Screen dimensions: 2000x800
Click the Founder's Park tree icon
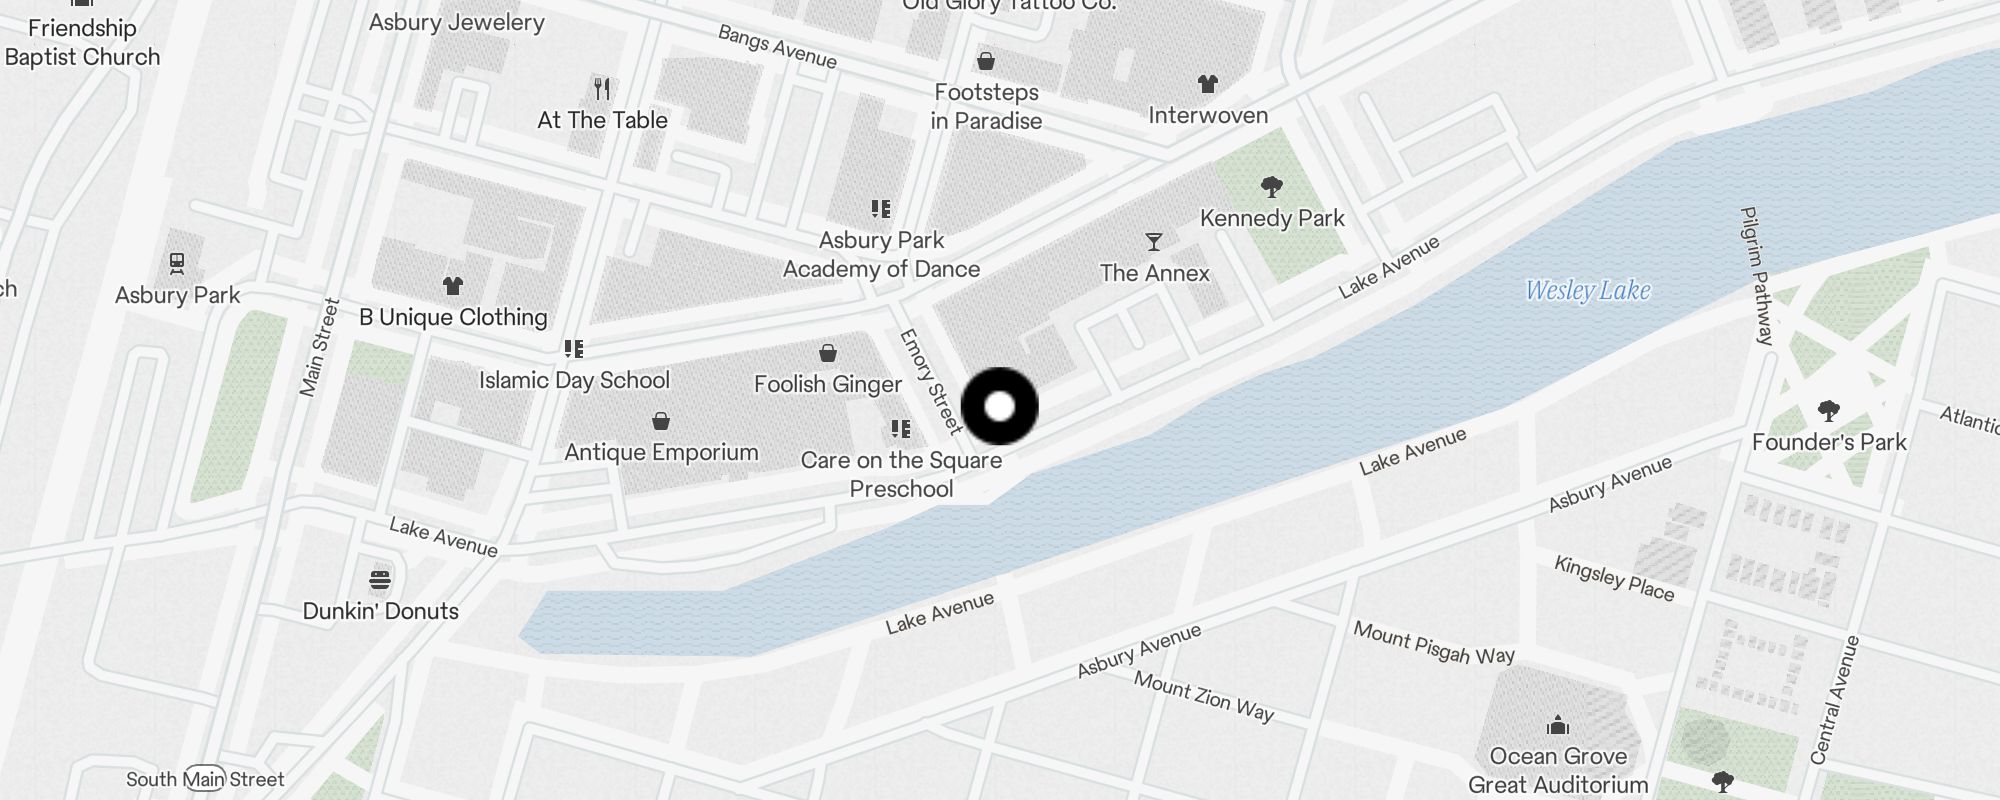tap(1829, 411)
